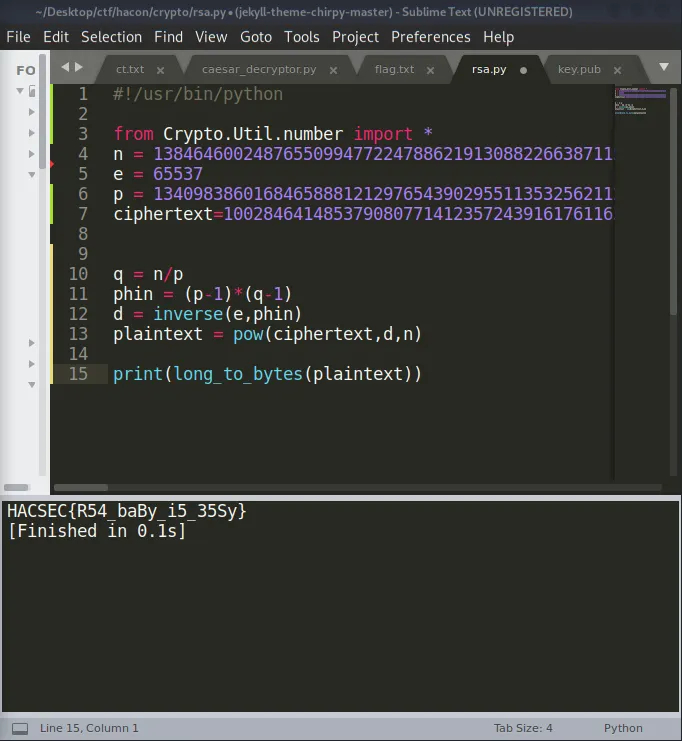Open the Python syntax selector
This screenshot has width=682, height=741.
(x=623, y=728)
